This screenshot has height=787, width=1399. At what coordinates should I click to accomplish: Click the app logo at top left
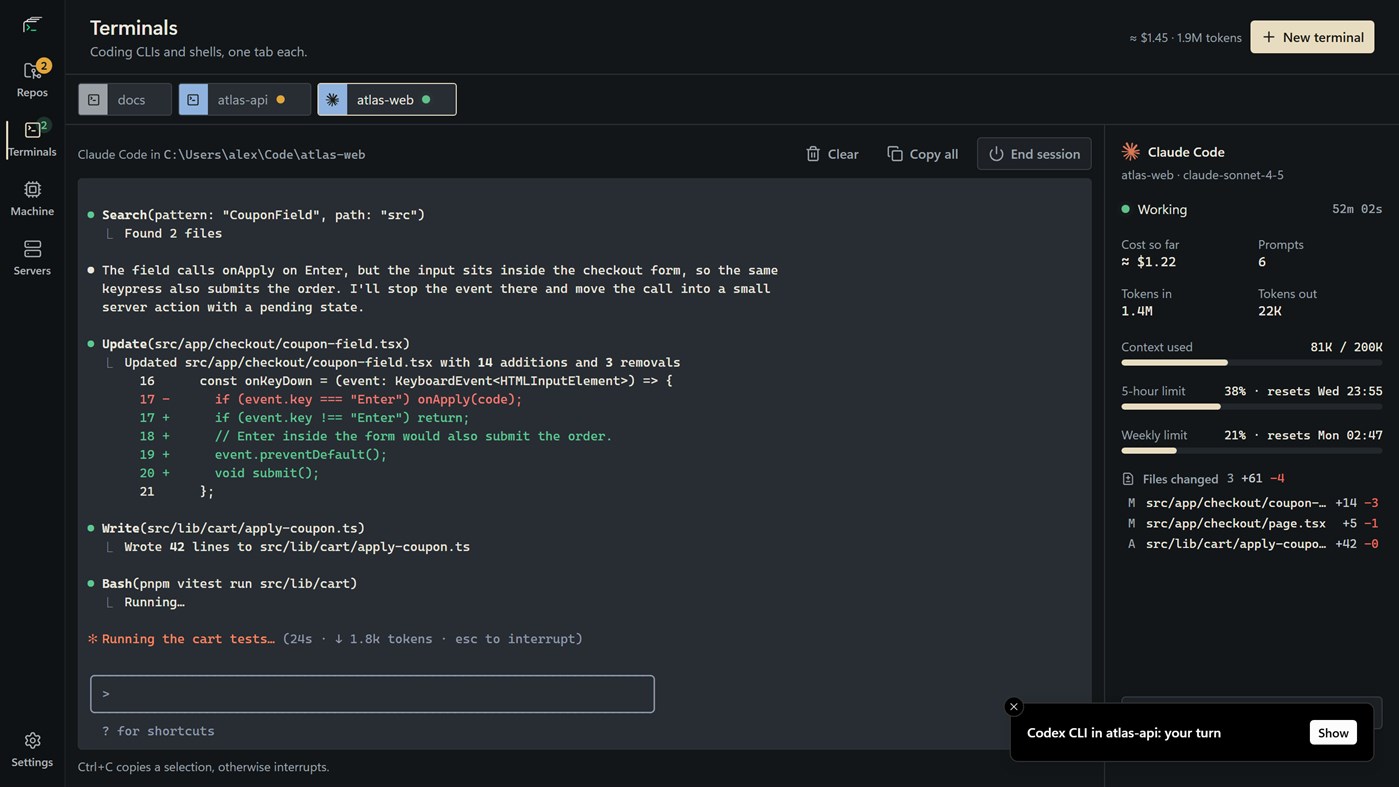[x=32, y=24]
